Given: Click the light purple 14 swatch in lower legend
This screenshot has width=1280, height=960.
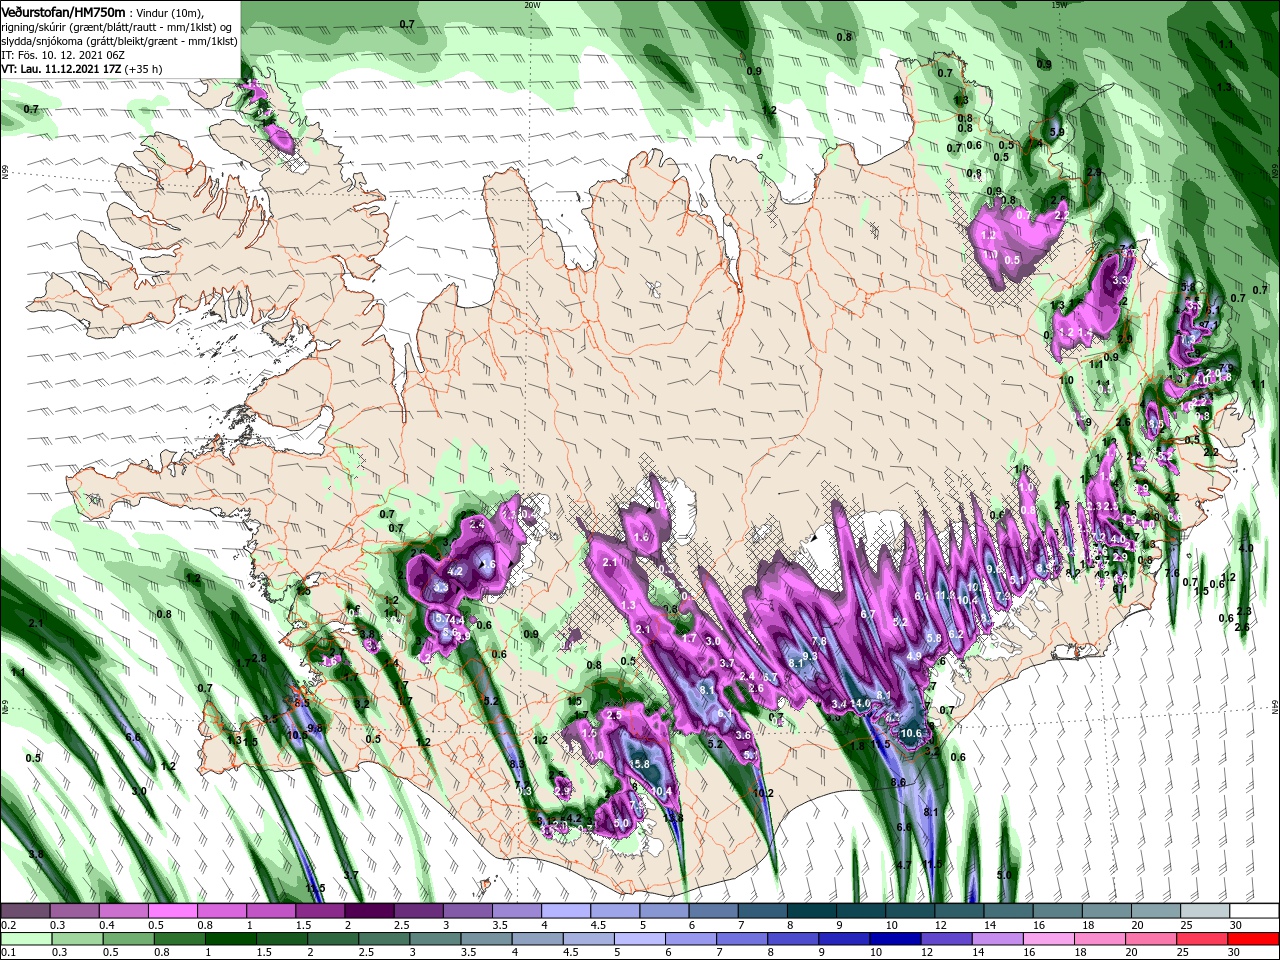Looking at the screenshot, I should click(996, 938).
